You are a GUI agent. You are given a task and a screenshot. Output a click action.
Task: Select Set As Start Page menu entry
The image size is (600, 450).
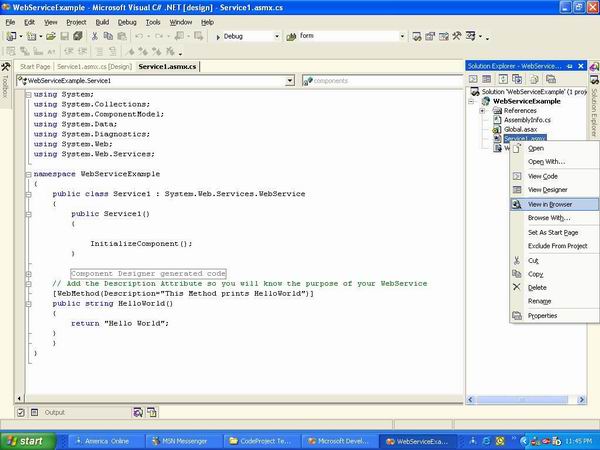pos(552,231)
